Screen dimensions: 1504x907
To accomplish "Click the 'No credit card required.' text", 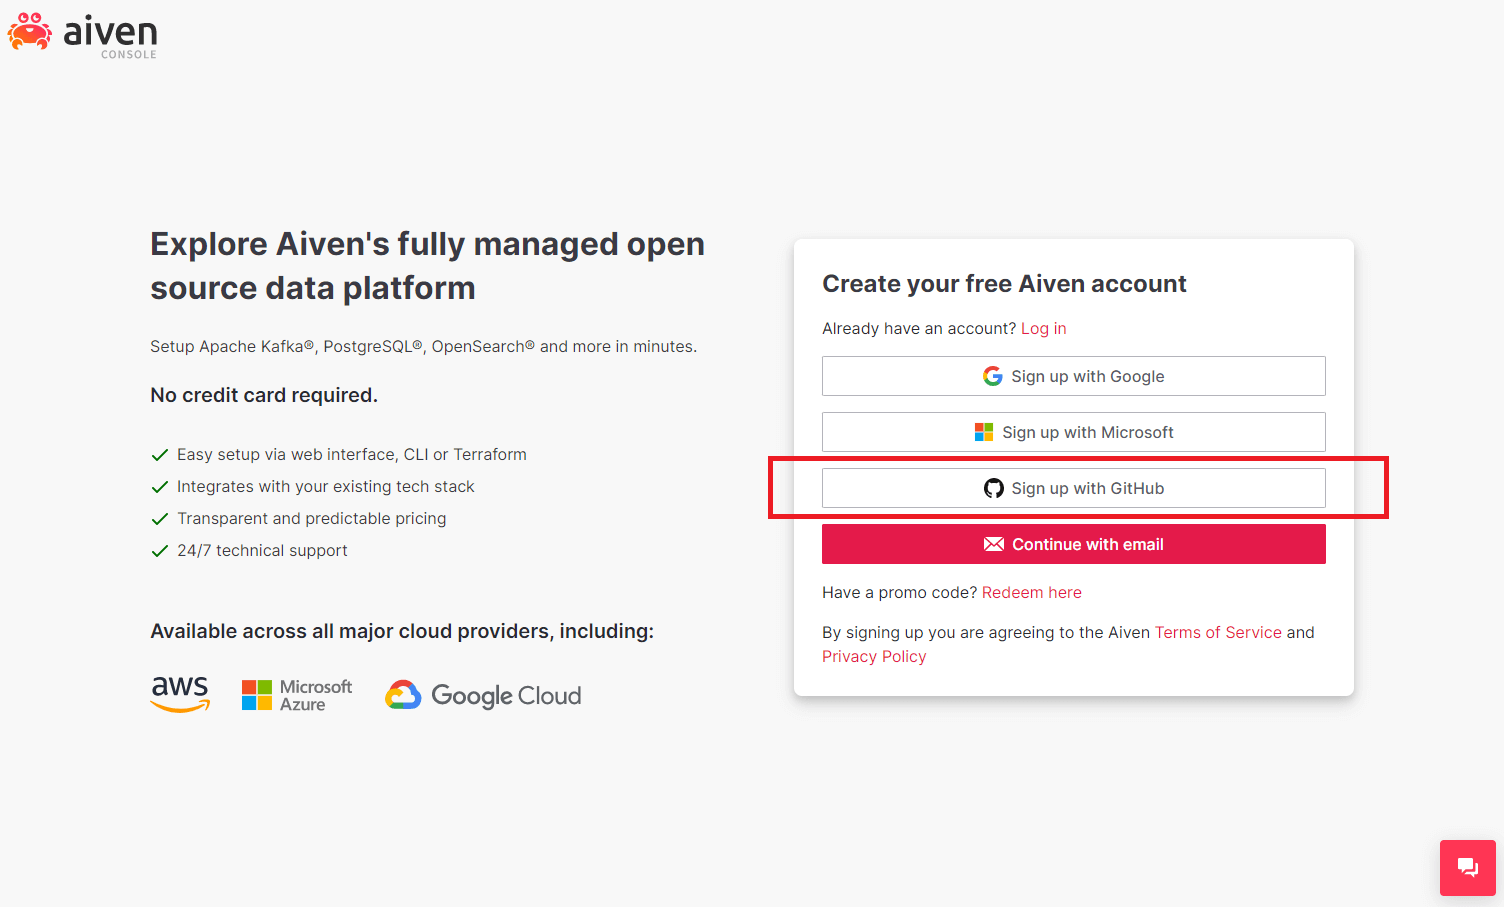I will click(x=264, y=395).
